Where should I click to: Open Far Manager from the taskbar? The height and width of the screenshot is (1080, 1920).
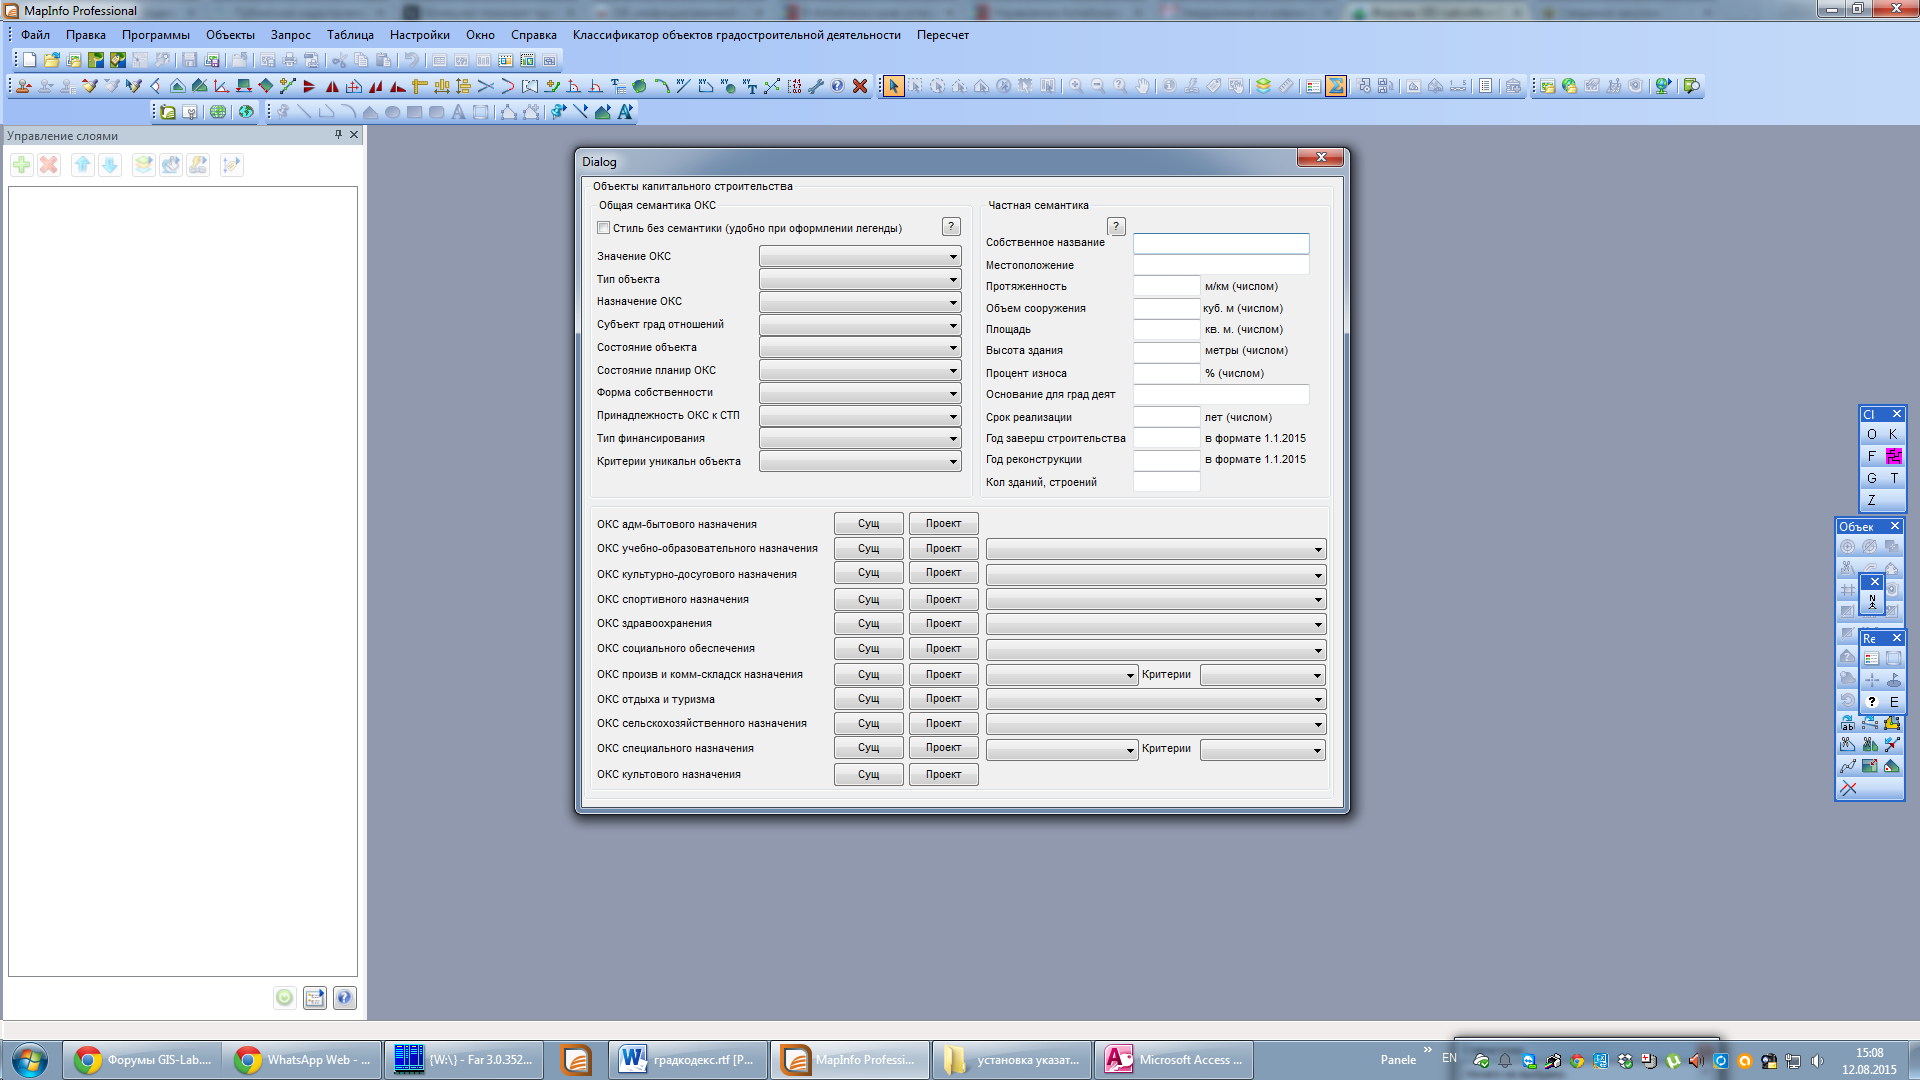463,1060
